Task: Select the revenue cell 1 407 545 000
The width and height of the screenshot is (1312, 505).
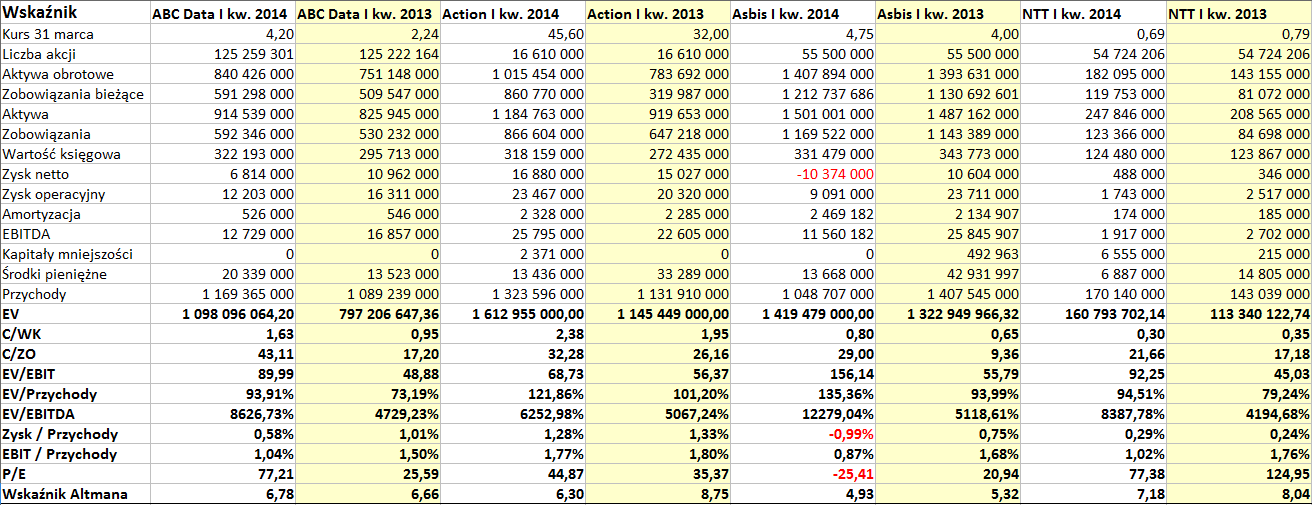Action: 948,294
